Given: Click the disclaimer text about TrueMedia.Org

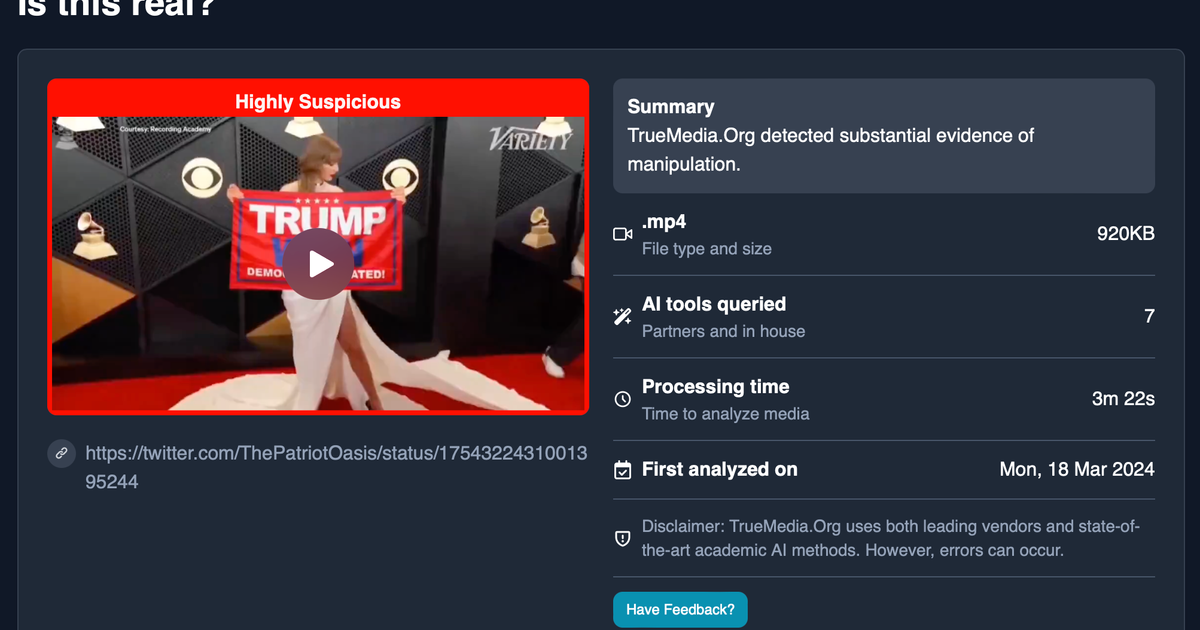Looking at the screenshot, I should coord(891,538).
